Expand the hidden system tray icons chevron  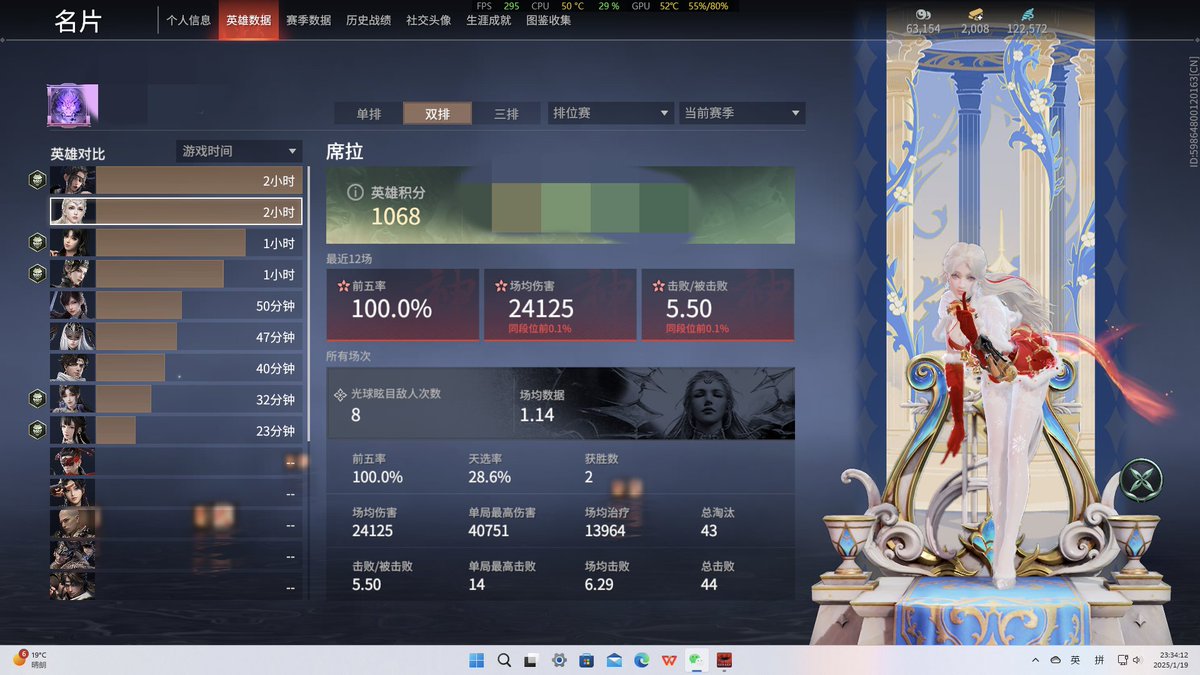pyautogui.click(x=1035, y=660)
